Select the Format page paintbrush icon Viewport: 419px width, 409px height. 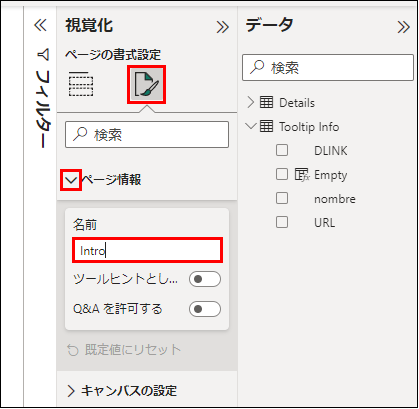click(146, 85)
